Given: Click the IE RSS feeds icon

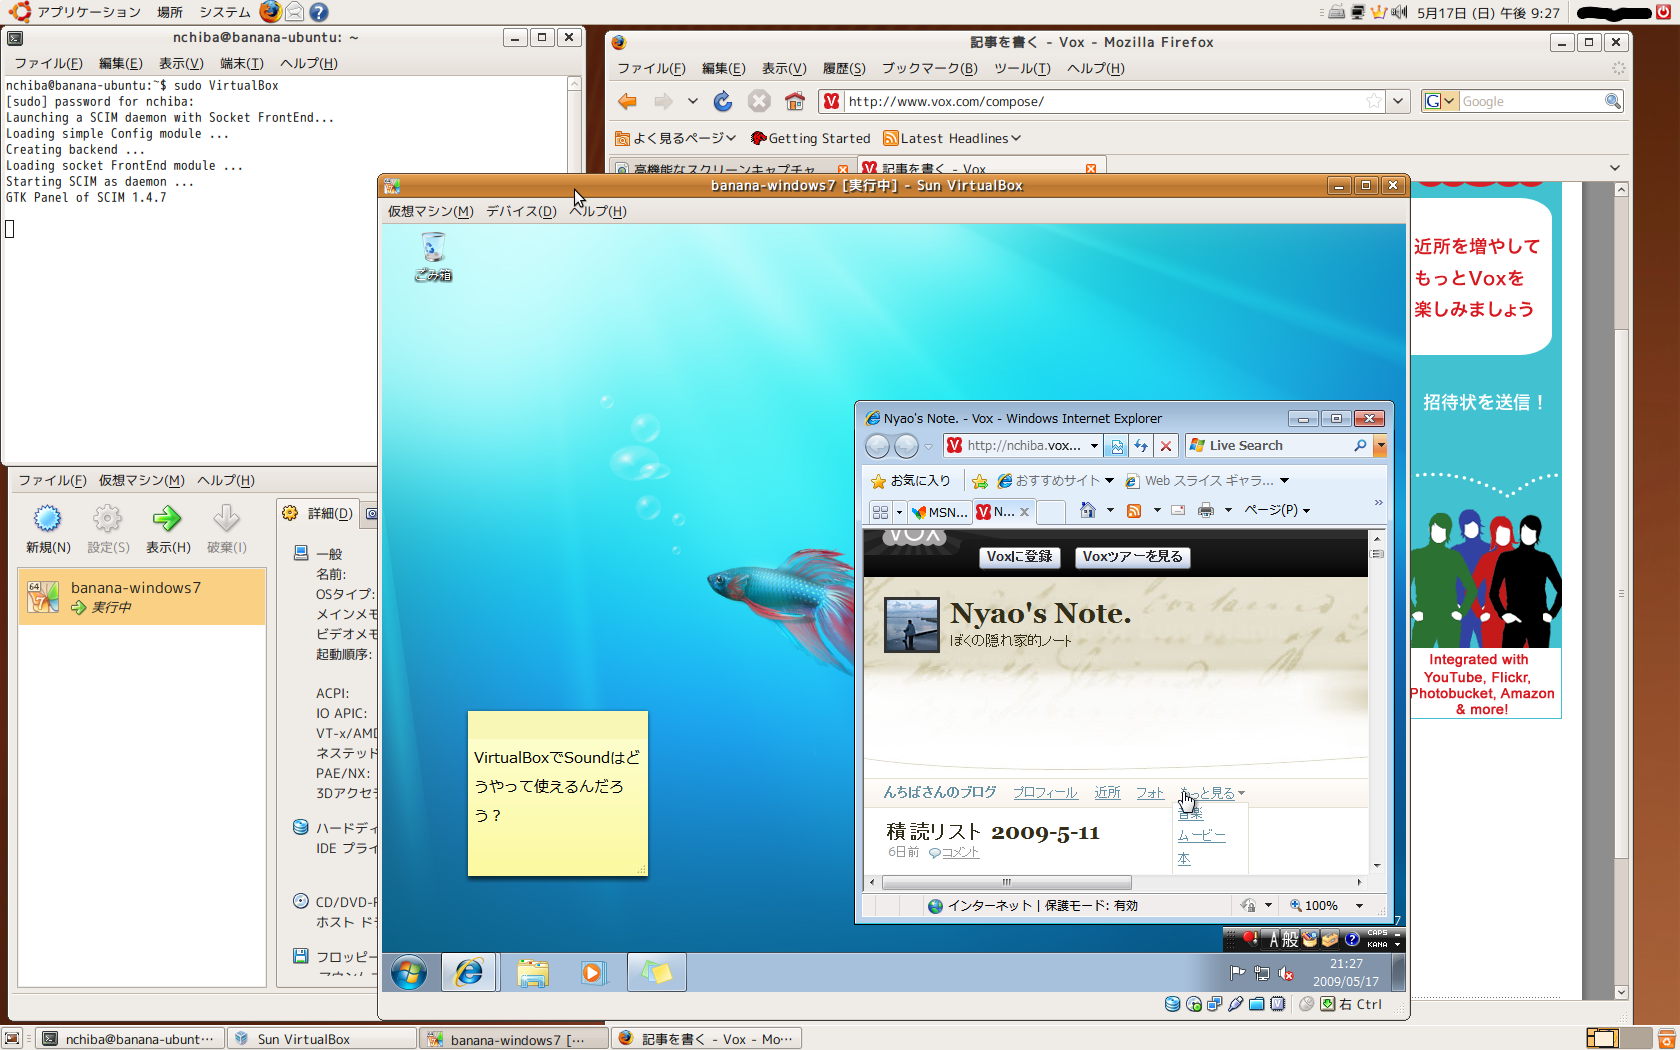Looking at the screenshot, I should pos(1134,510).
